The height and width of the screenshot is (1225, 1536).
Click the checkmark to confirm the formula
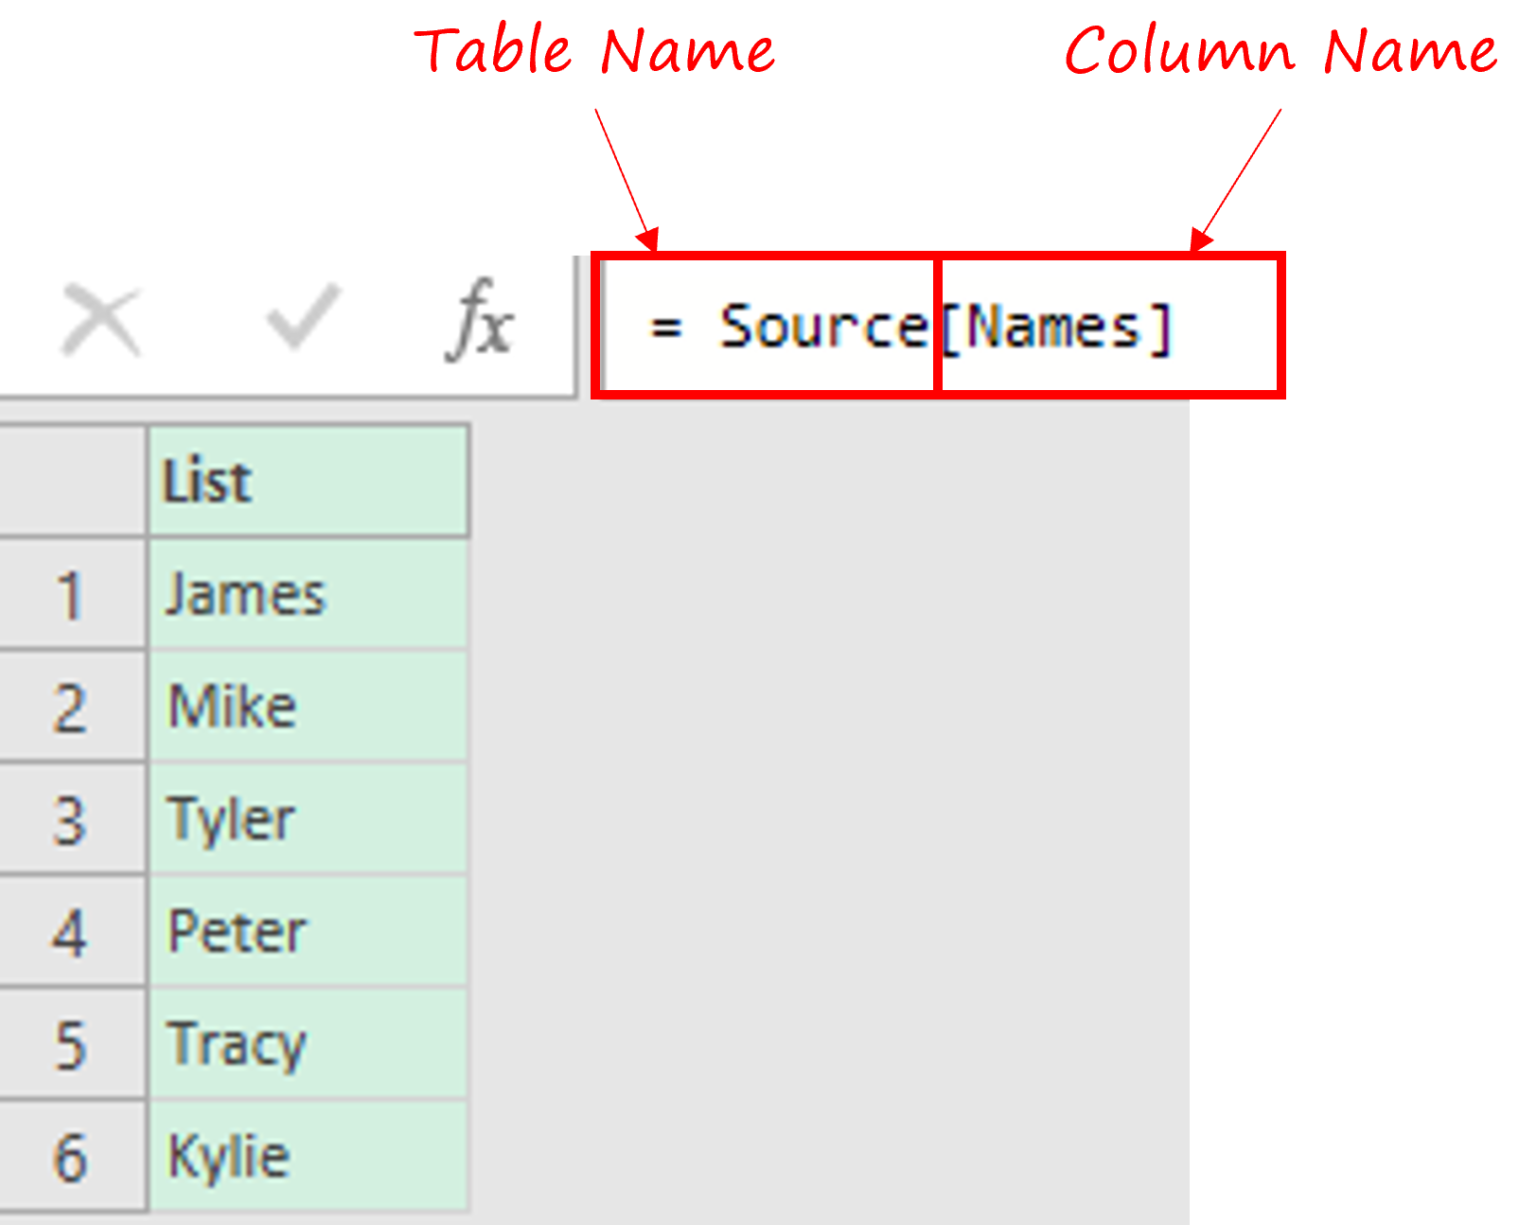[303, 318]
